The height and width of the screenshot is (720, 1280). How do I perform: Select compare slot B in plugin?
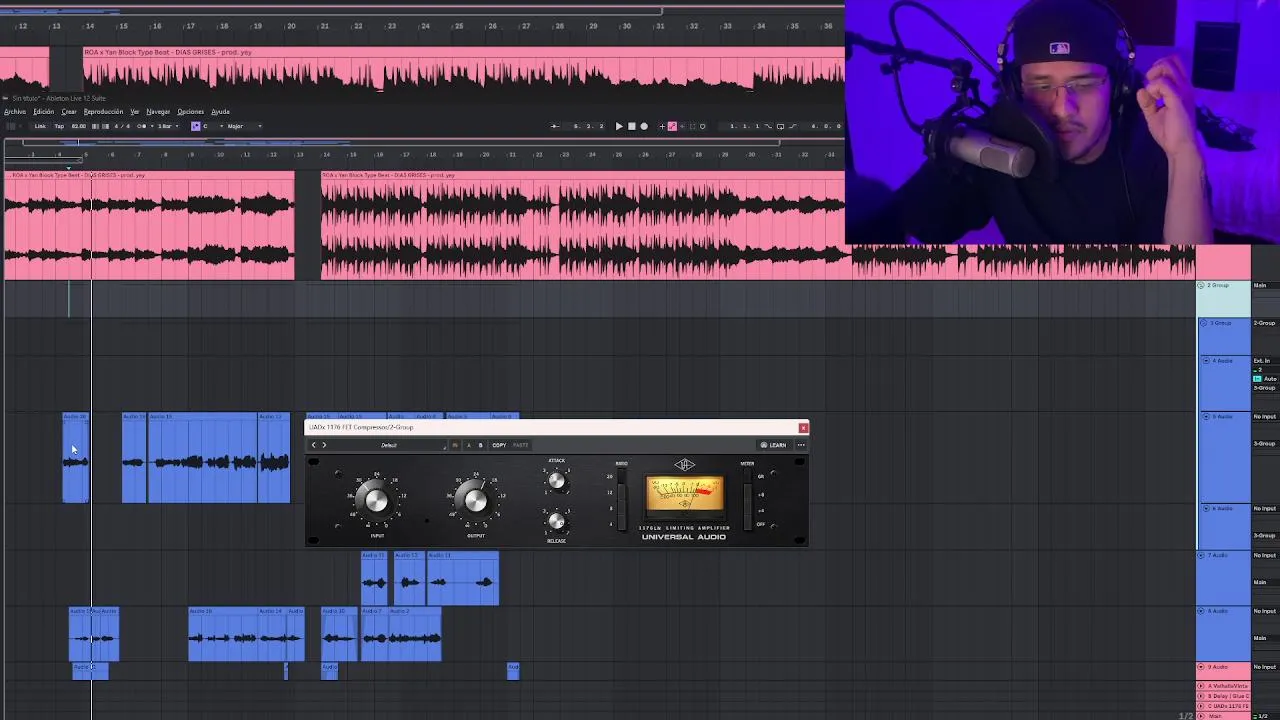[480, 445]
